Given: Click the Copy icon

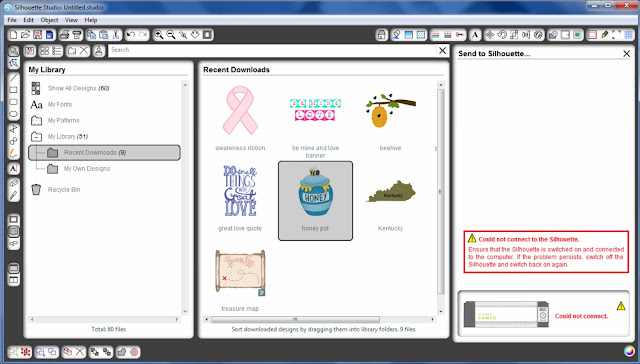Looking at the screenshot, I should click(x=91, y=35).
